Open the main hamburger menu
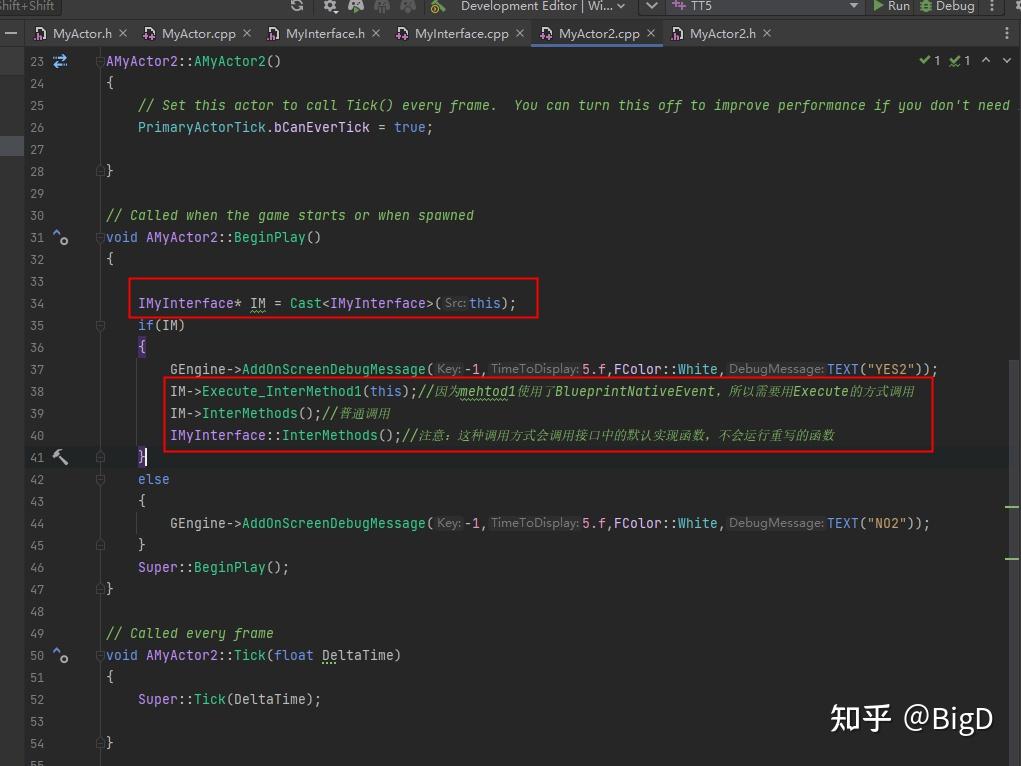 tap(11, 32)
